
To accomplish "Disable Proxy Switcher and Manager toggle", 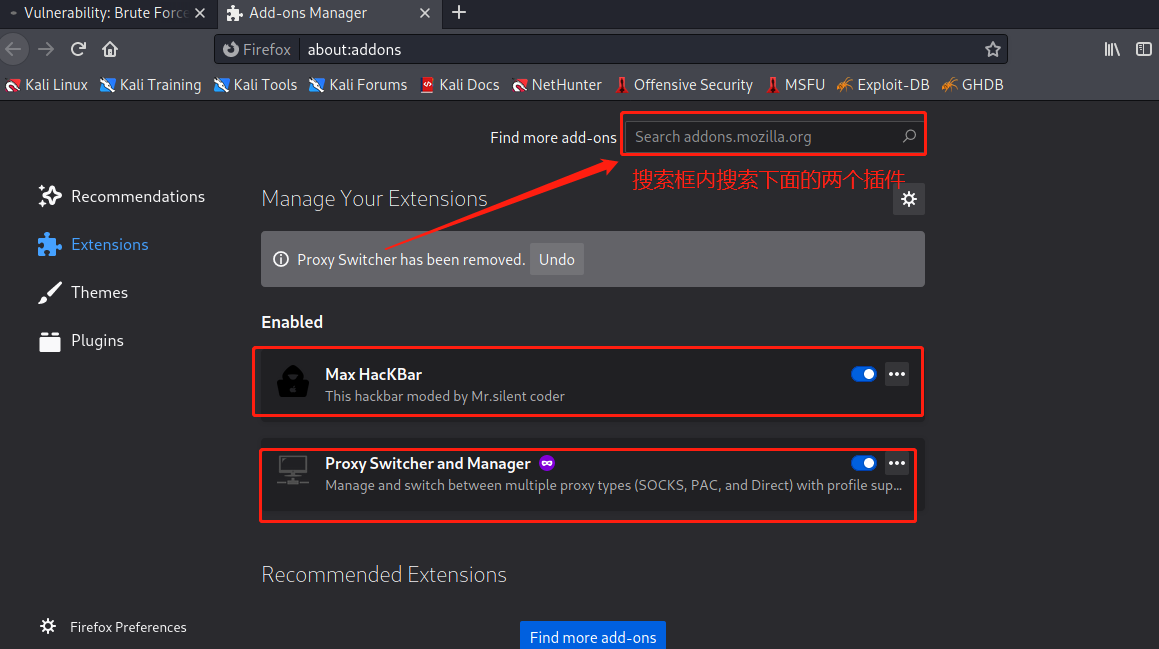I will [x=863, y=463].
